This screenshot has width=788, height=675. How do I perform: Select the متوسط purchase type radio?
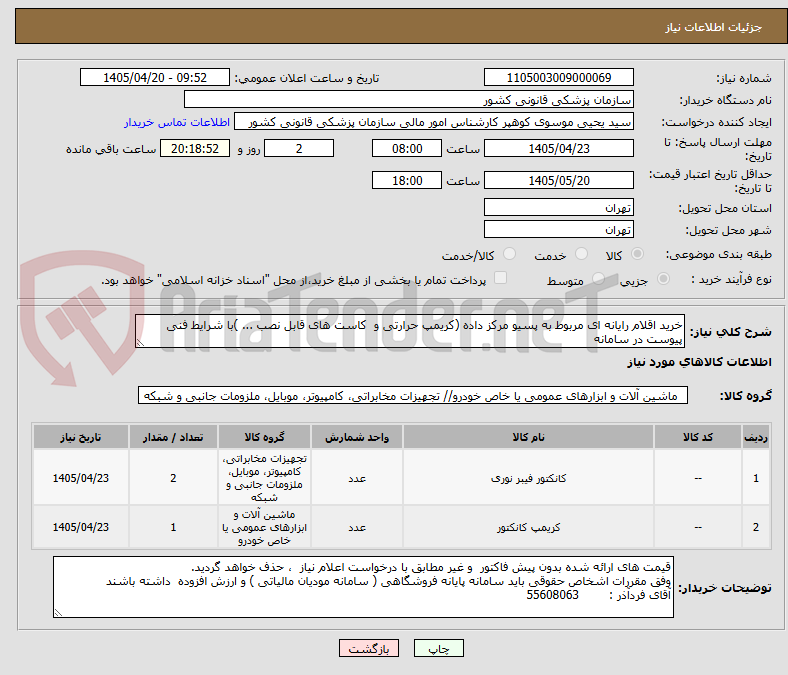[x=598, y=278]
